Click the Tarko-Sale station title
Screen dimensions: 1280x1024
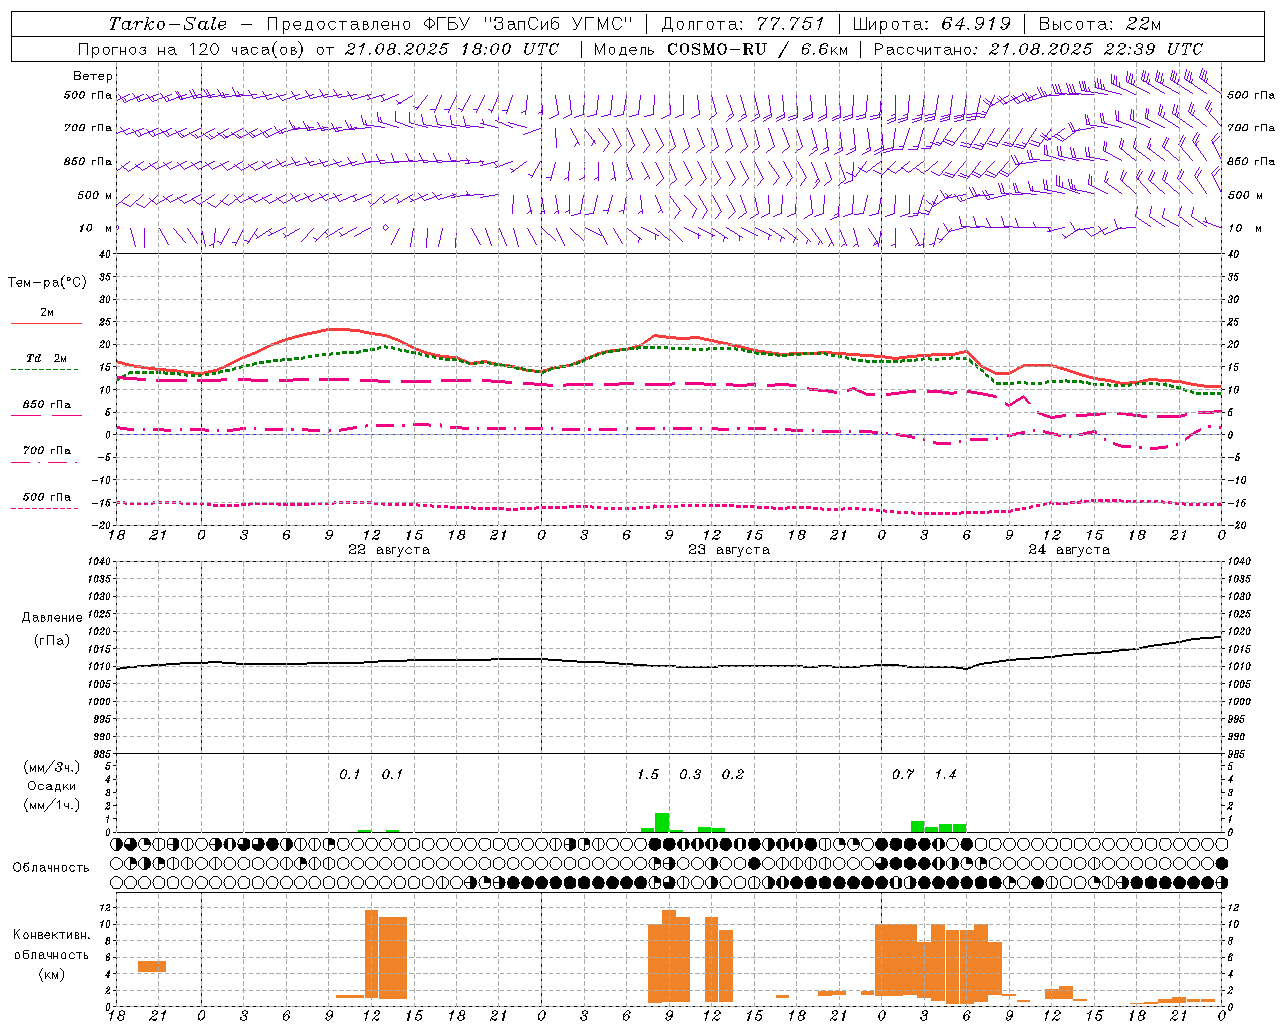(167, 24)
